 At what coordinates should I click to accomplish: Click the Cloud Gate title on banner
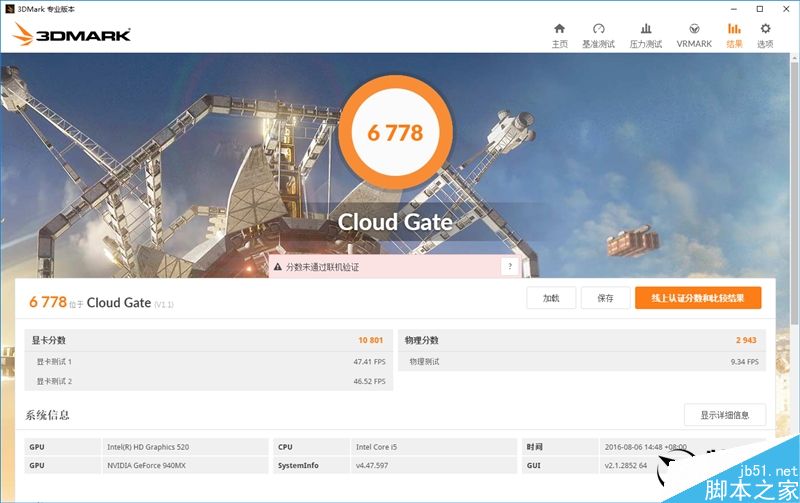tap(395, 222)
